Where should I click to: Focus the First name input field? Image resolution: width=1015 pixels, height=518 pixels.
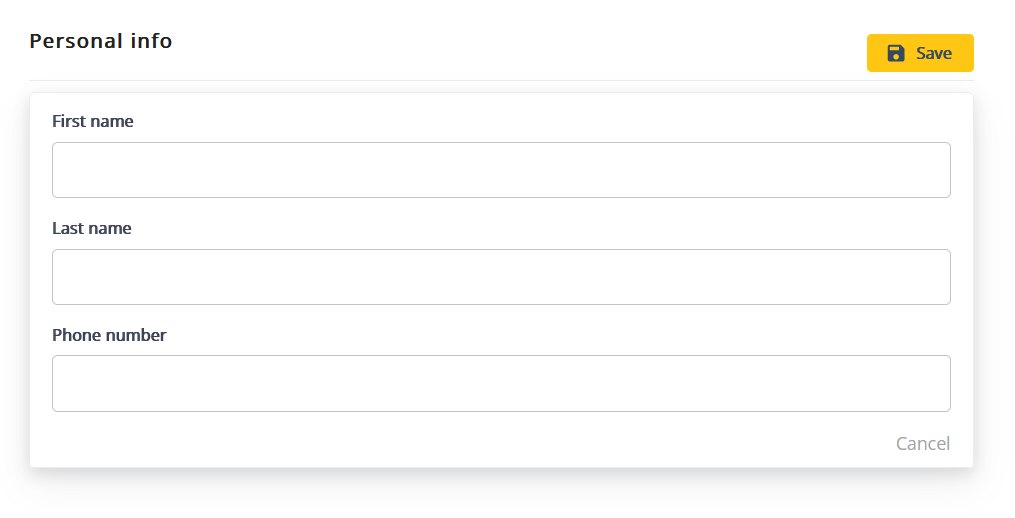(x=501, y=170)
